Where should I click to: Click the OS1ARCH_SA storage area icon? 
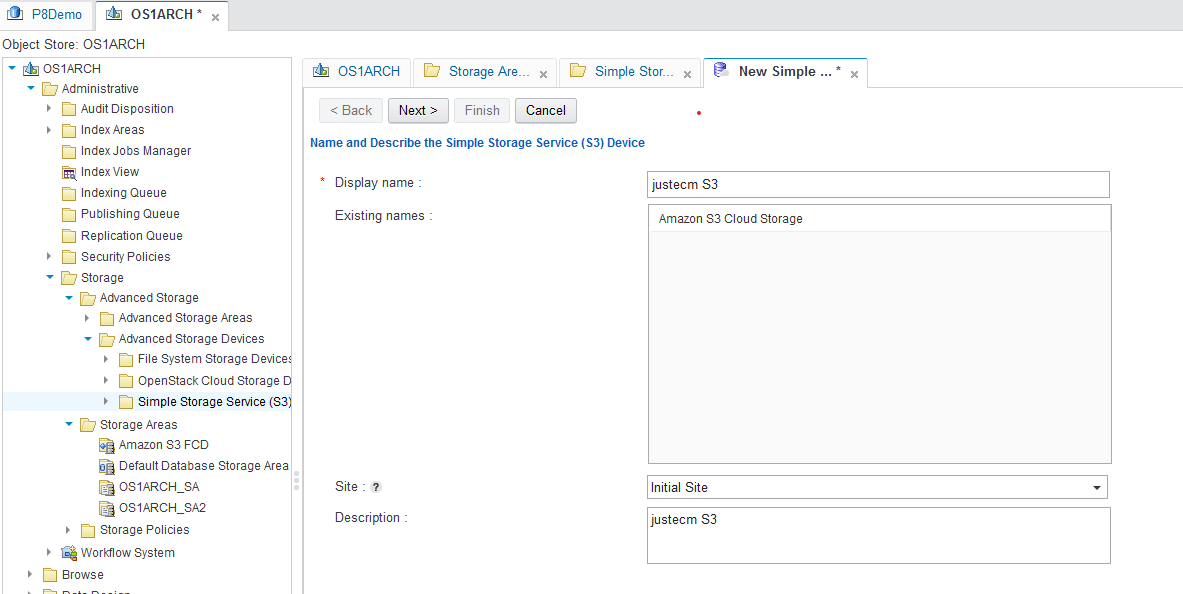point(107,487)
